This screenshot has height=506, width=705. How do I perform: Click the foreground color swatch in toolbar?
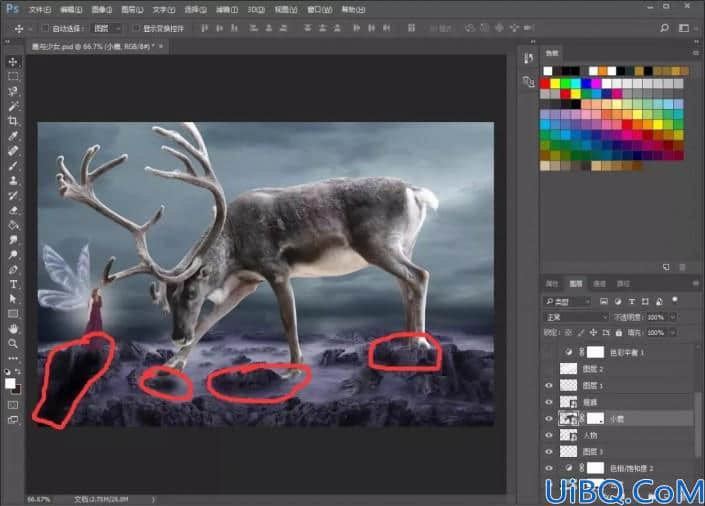[10, 384]
